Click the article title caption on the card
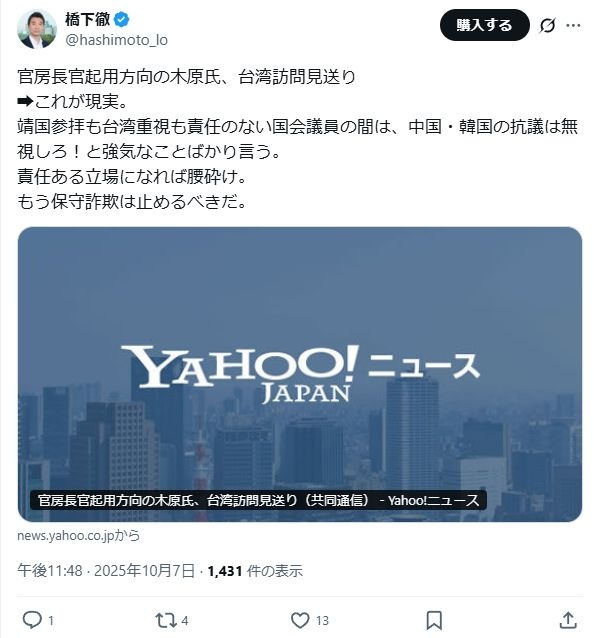Viewport: 594px width, 638px height. (258, 500)
